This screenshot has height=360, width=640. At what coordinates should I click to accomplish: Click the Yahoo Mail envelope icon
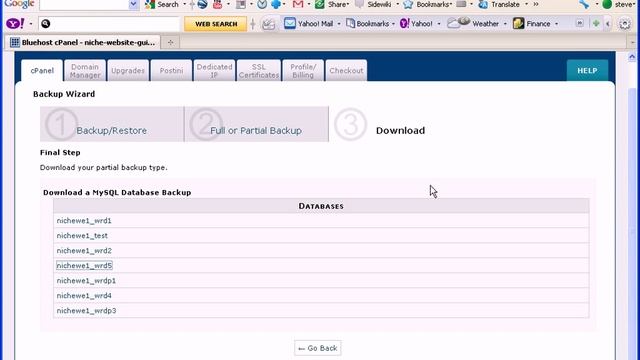289,23
